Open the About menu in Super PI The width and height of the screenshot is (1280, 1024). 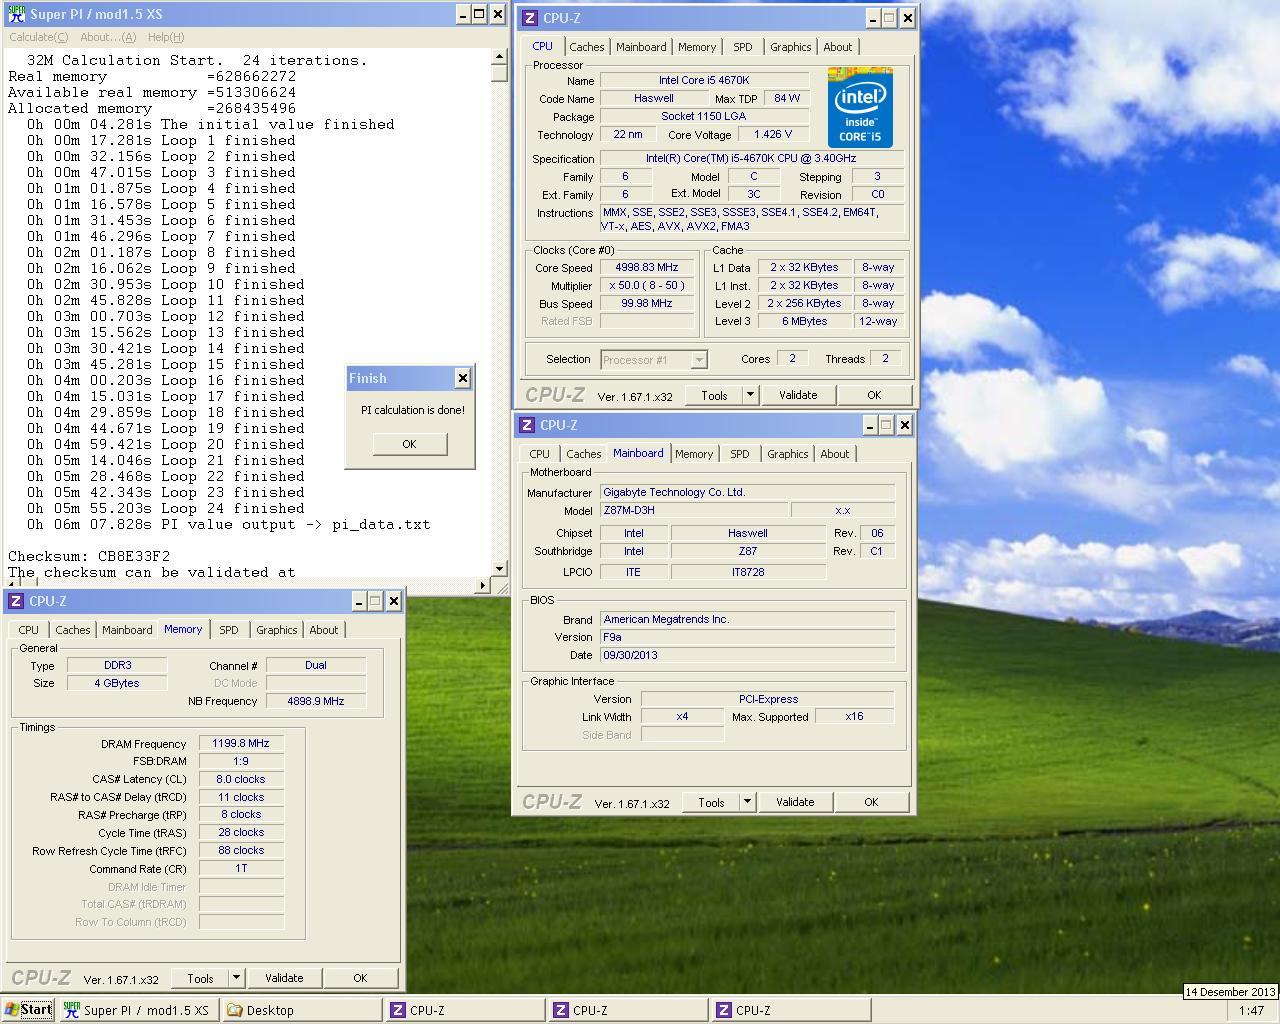point(107,37)
